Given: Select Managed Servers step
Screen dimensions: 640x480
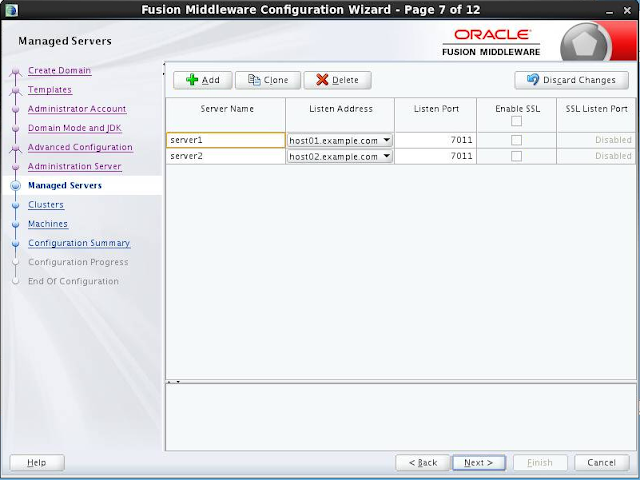Looking at the screenshot, I should 65,185.
